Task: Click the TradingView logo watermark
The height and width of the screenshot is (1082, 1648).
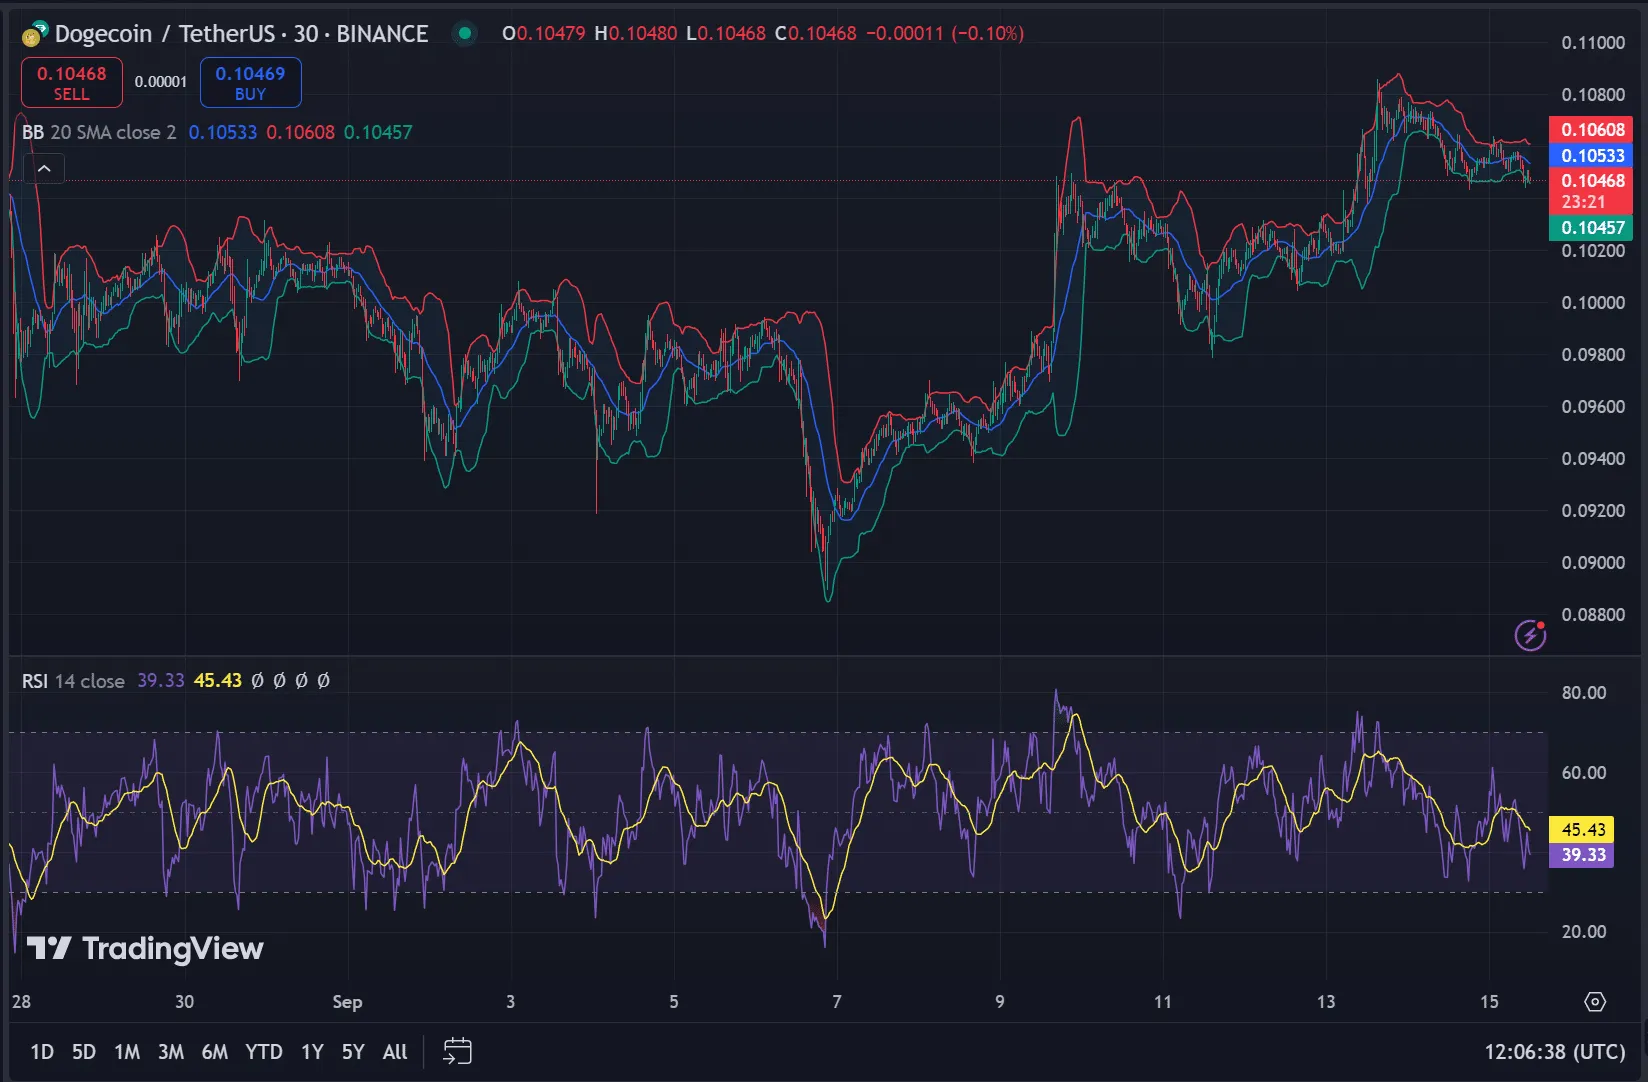Action: click(145, 948)
